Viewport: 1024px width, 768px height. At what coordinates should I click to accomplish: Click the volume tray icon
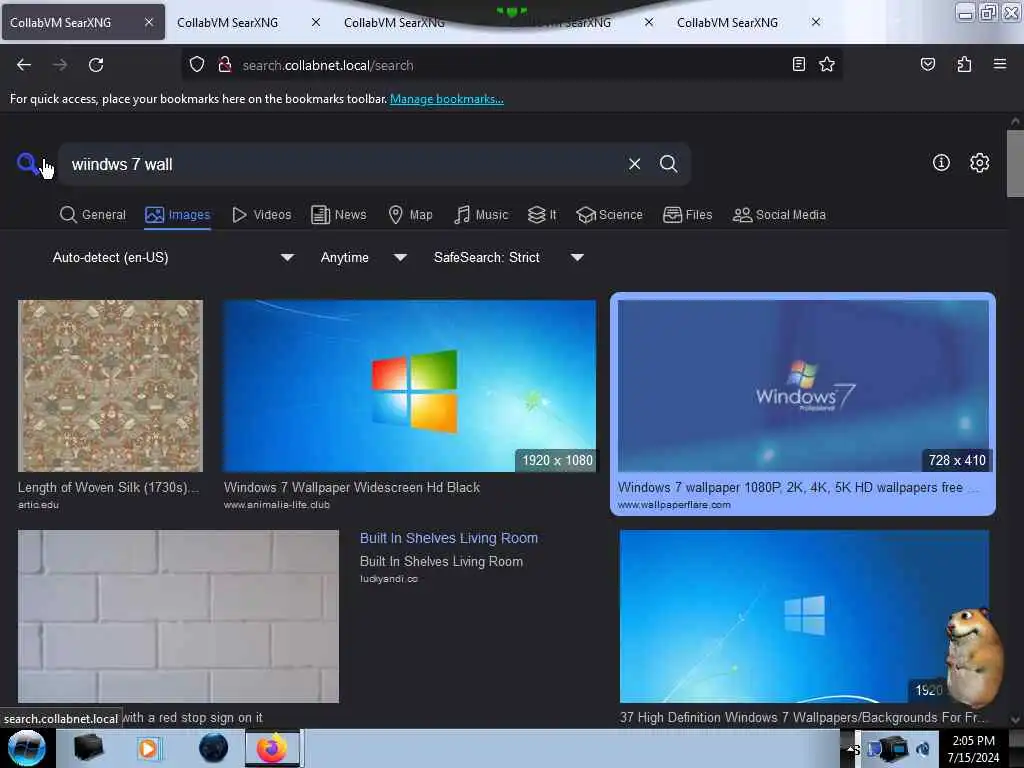point(923,749)
